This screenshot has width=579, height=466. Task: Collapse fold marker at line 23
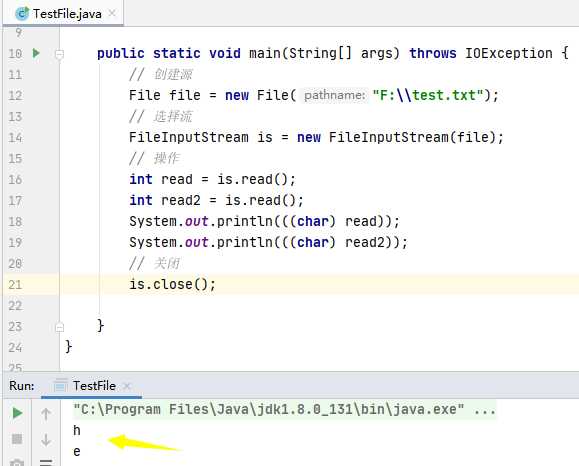point(59,327)
